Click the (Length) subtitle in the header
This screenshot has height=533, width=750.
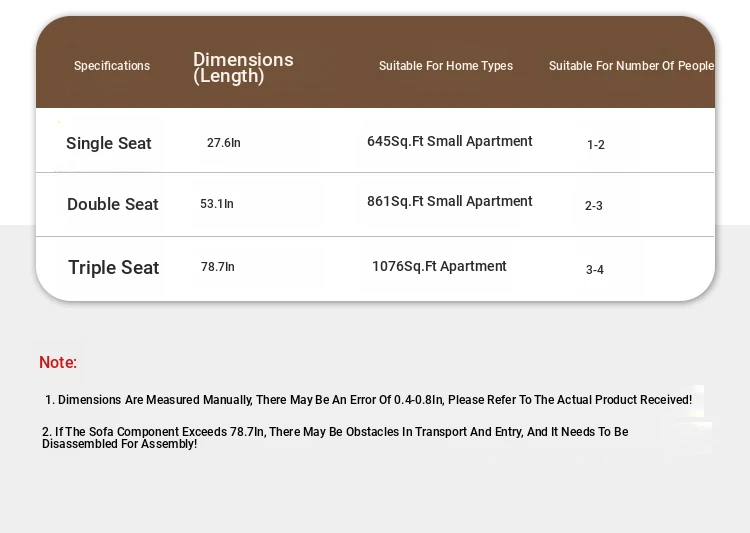pyautogui.click(x=229, y=76)
